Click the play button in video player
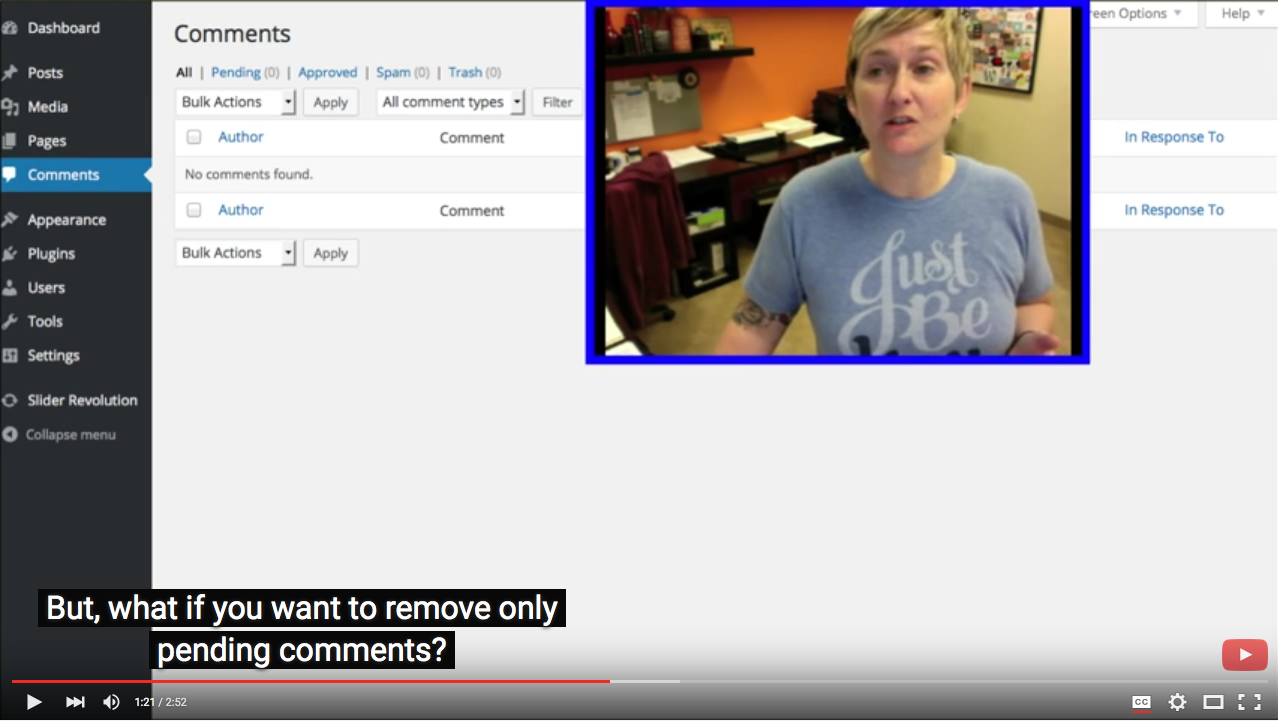This screenshot has height=721, width=1278. (33, 702)
